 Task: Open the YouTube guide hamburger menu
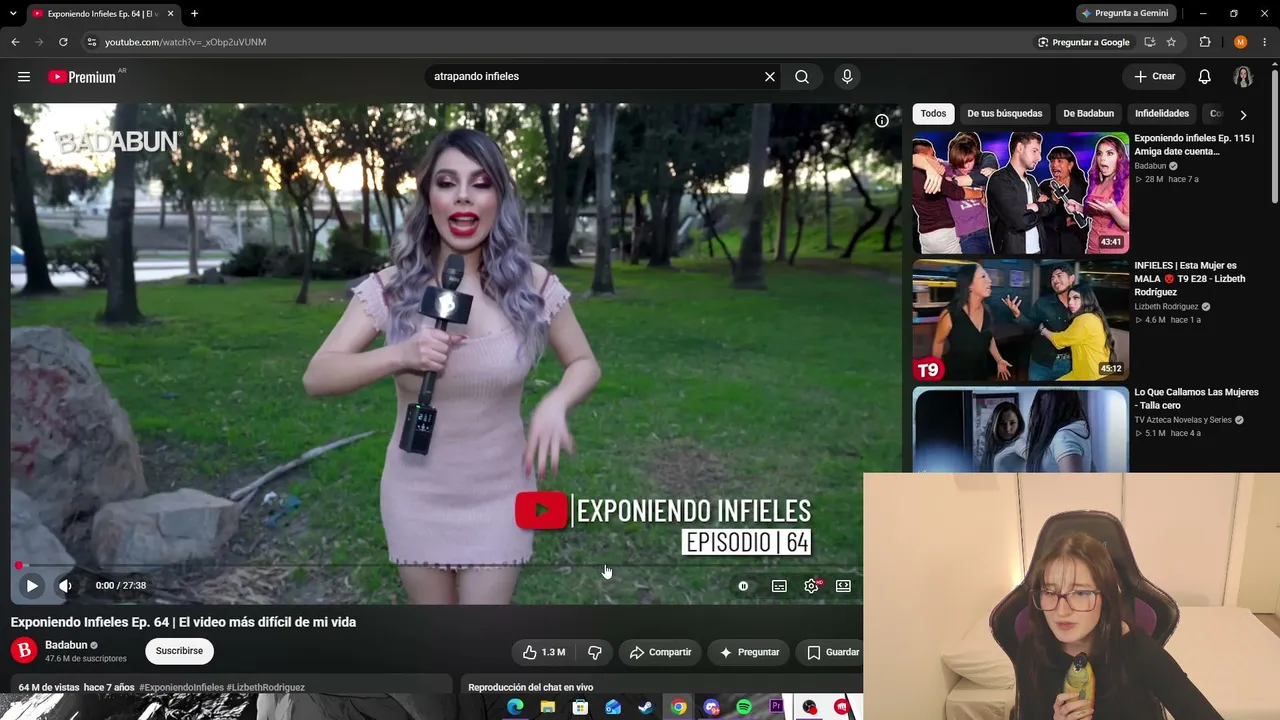[24, 77]
